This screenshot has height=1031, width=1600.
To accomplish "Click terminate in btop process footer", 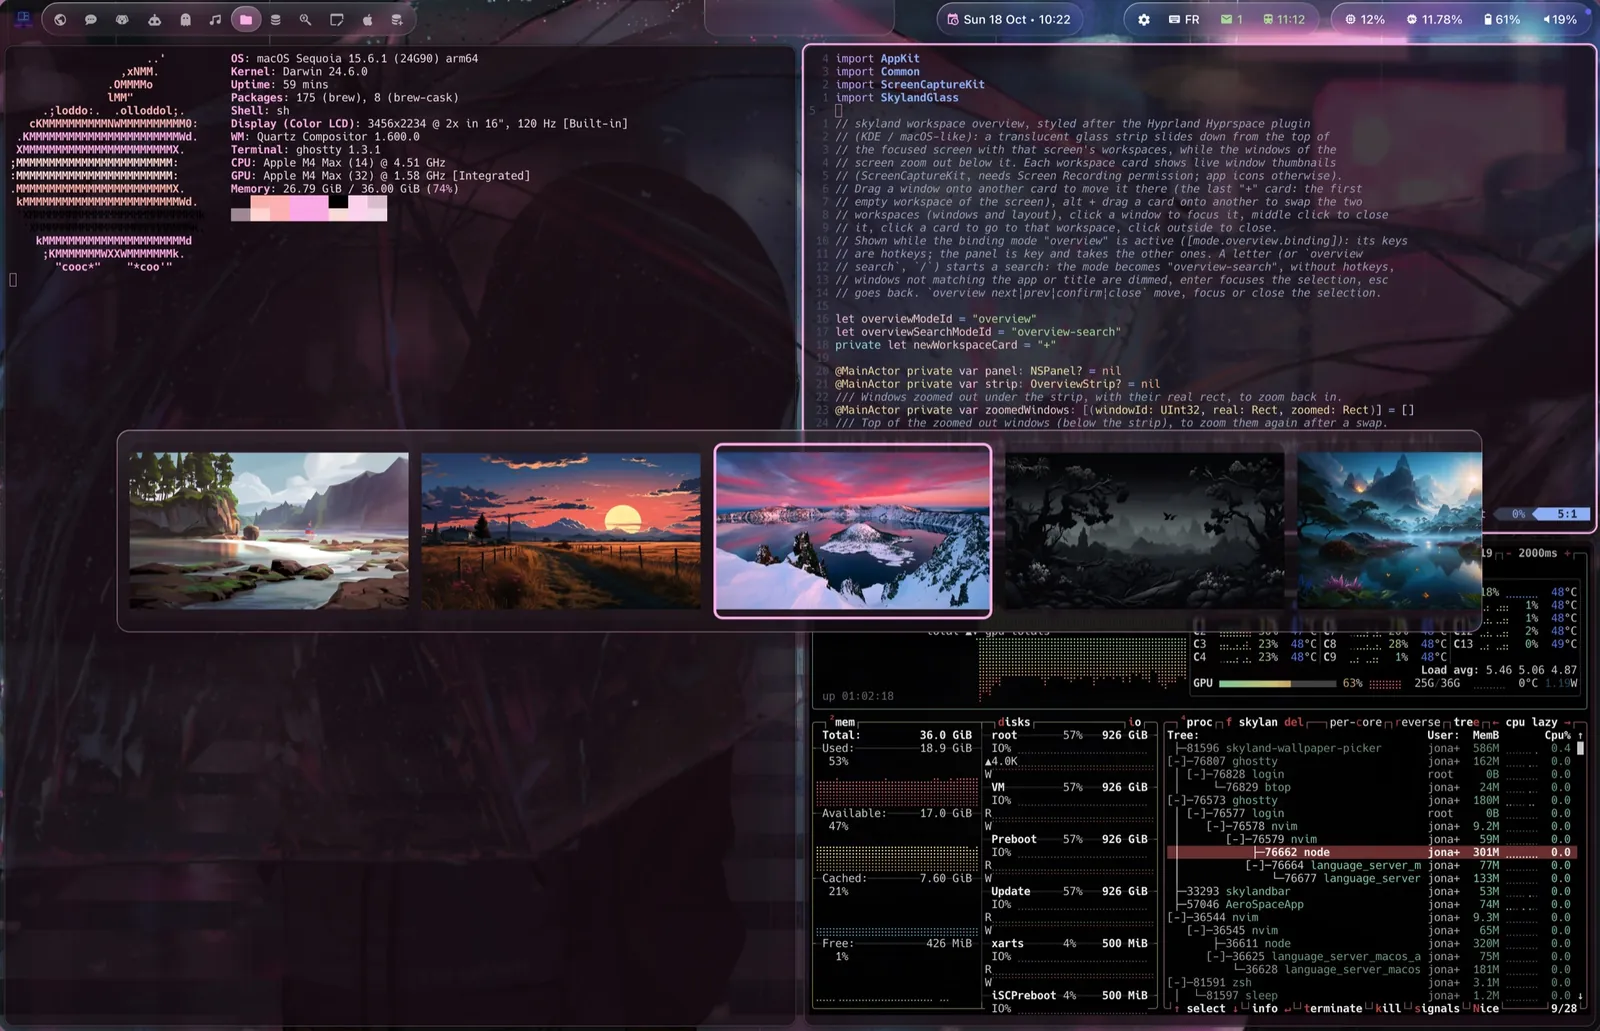I will click(x=1333, y=1008).
